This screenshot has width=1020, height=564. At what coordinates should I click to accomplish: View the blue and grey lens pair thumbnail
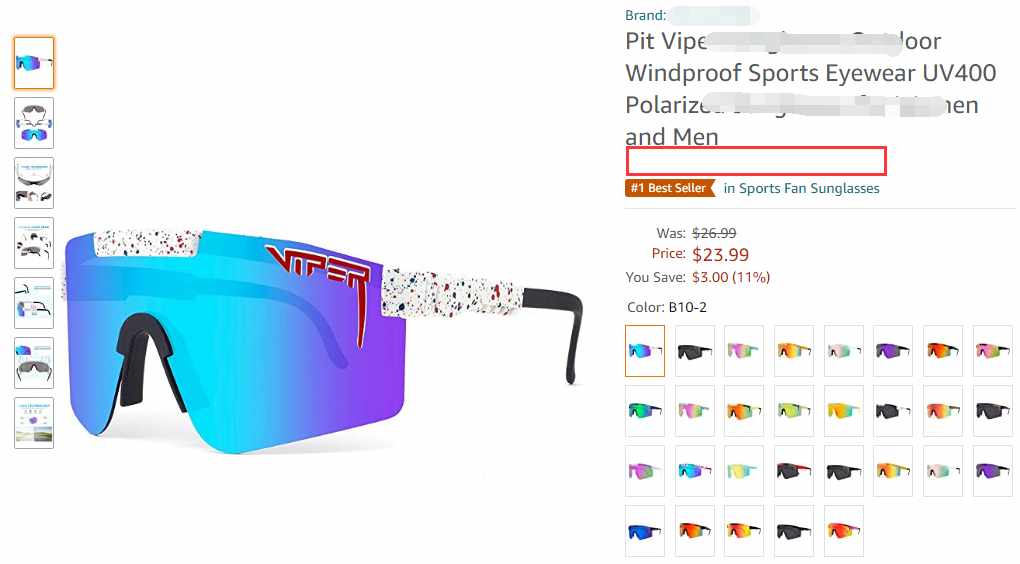34,363
